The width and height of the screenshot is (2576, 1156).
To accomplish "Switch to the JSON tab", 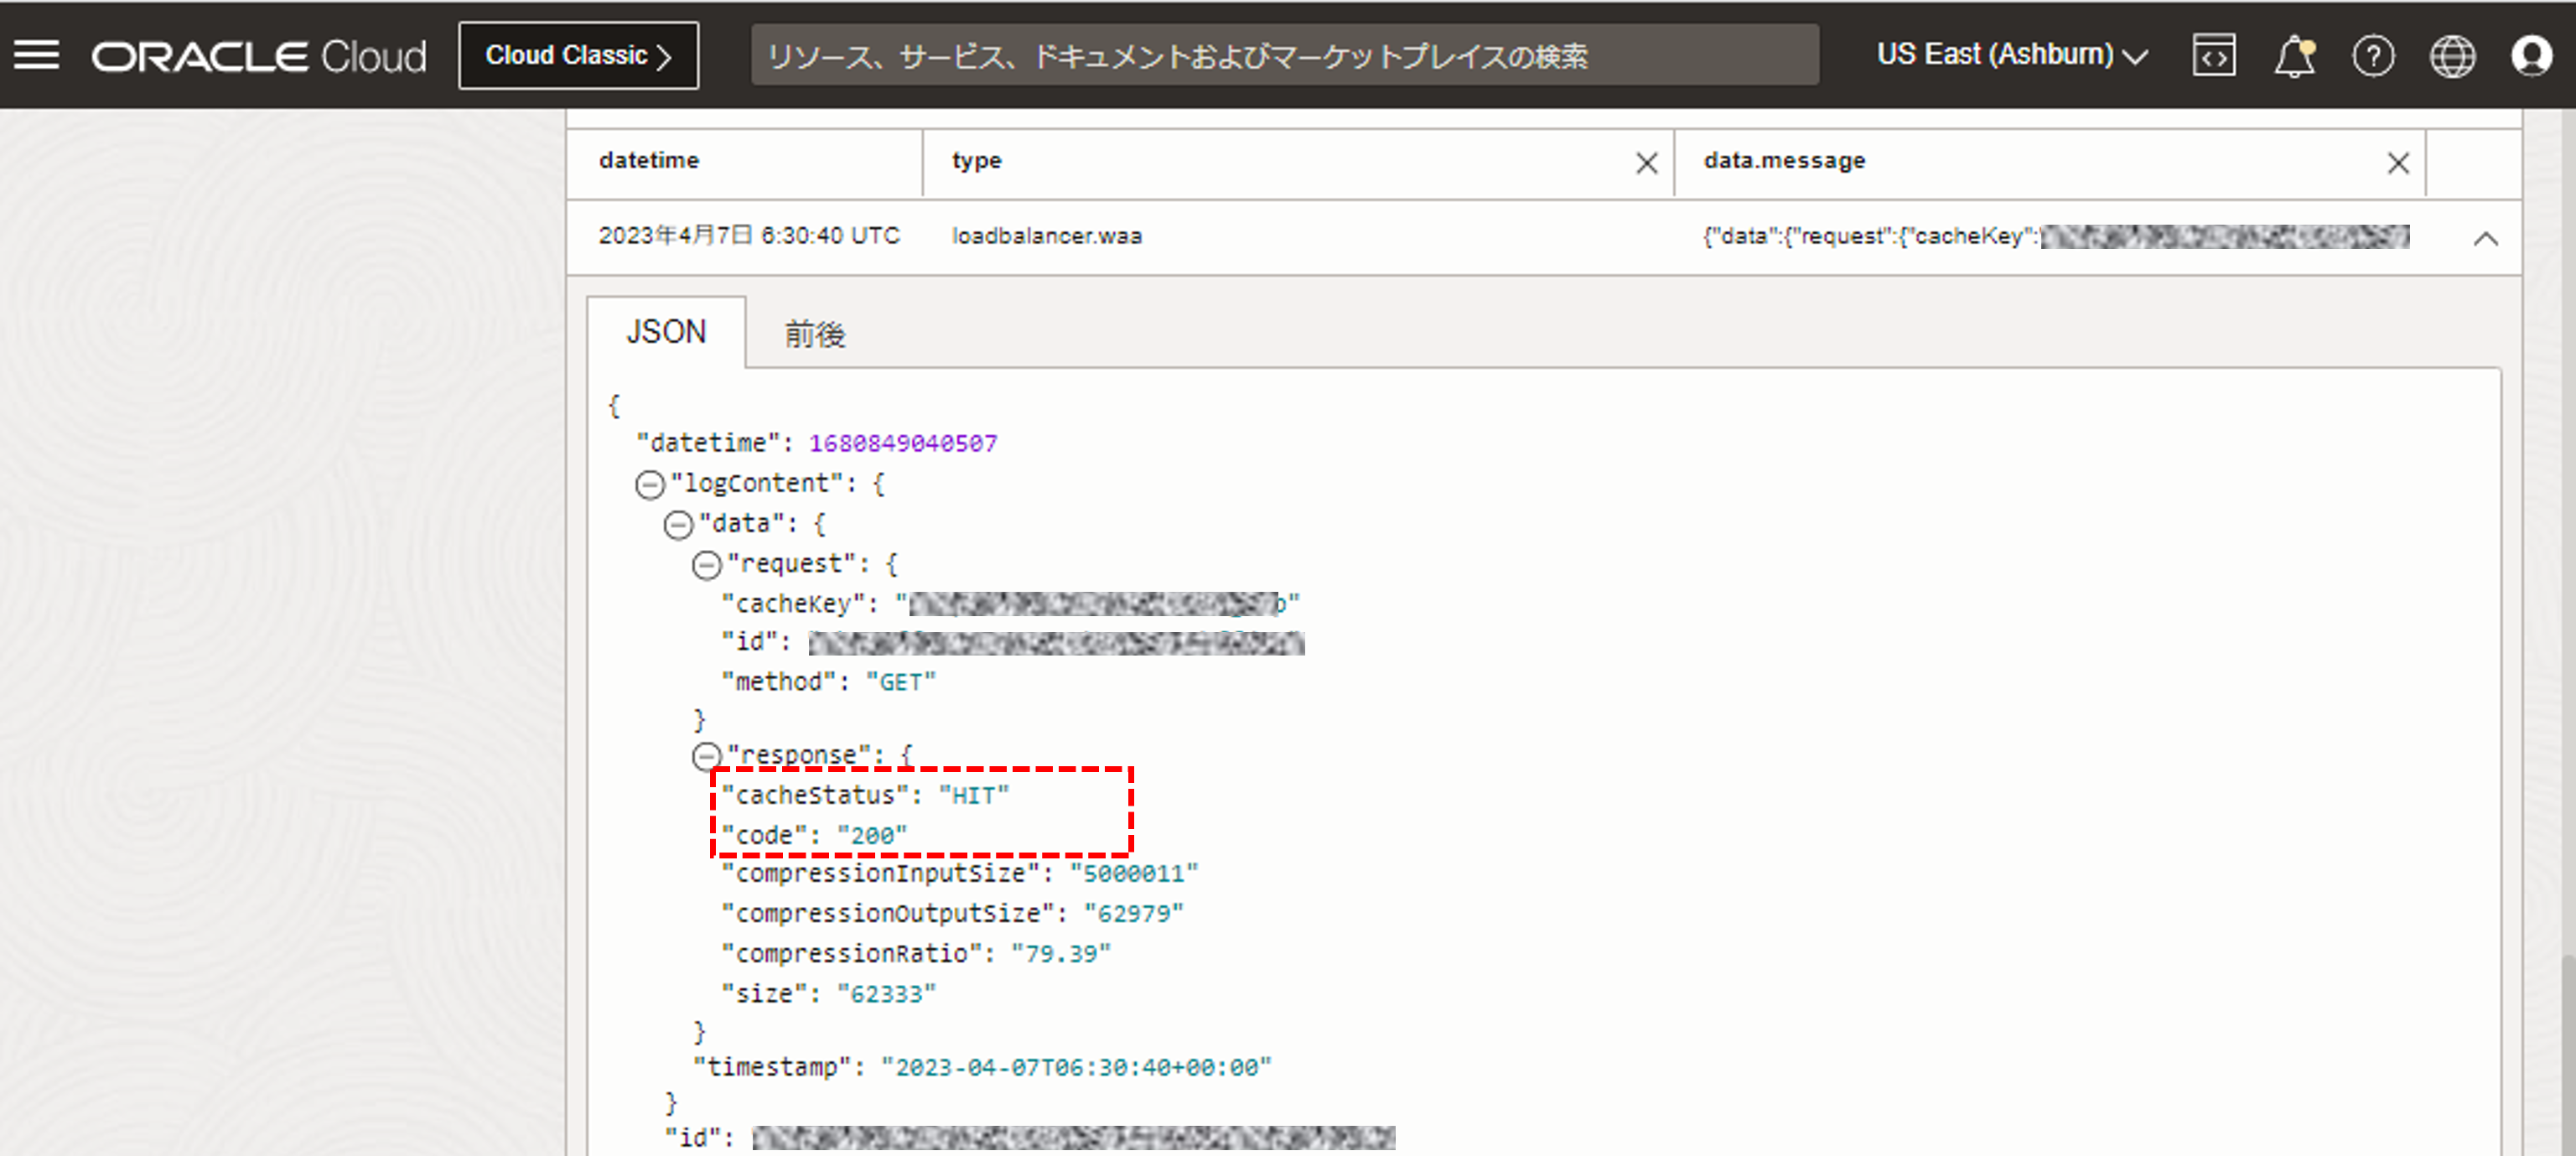I will coord(666,332).
